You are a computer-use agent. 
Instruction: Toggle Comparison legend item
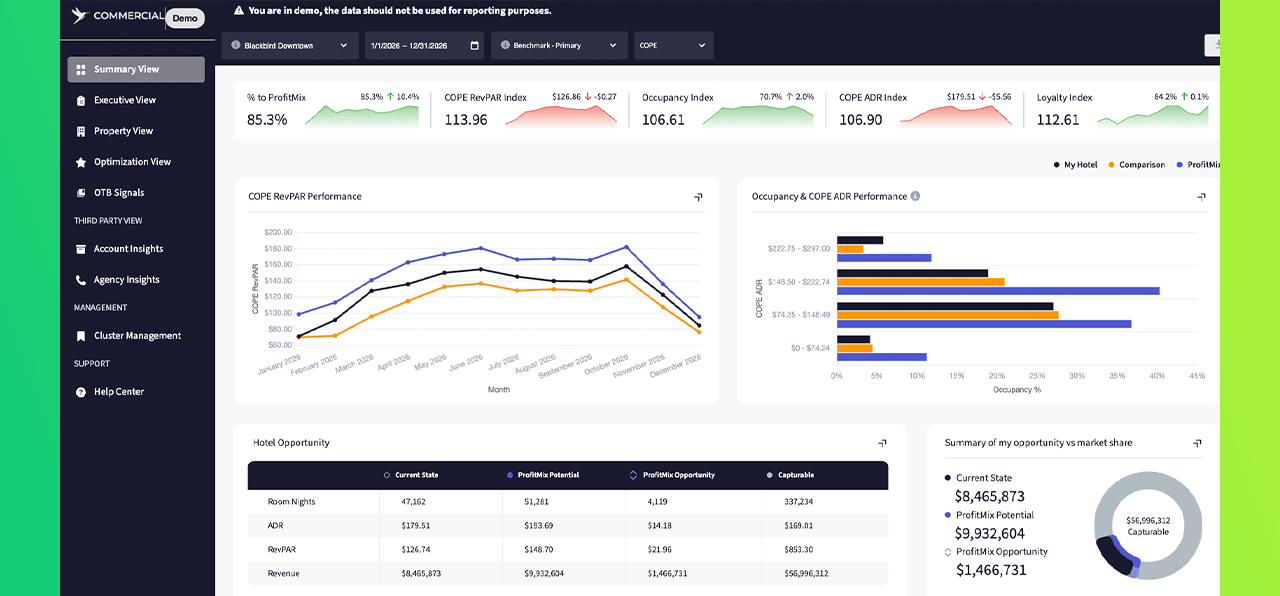pos(1136,165)
